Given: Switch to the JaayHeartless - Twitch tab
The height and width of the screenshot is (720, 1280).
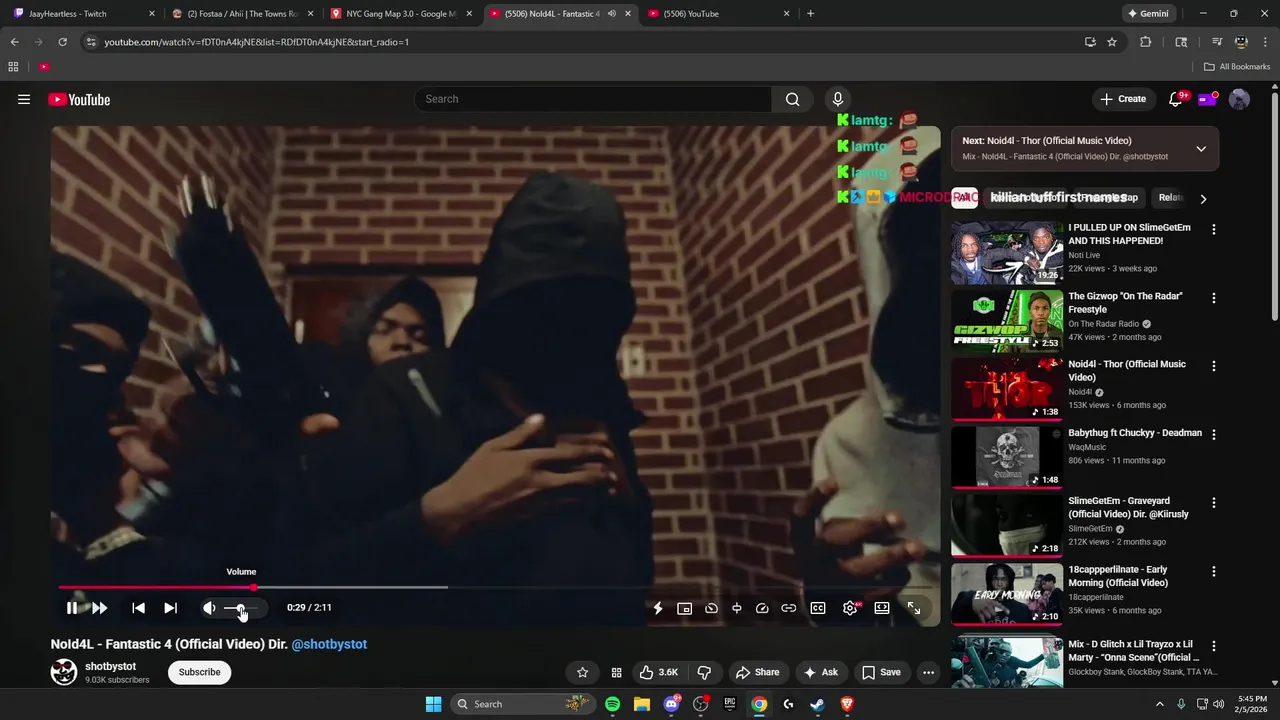Looking at the screenshot, I should click(x=83, y=14).
